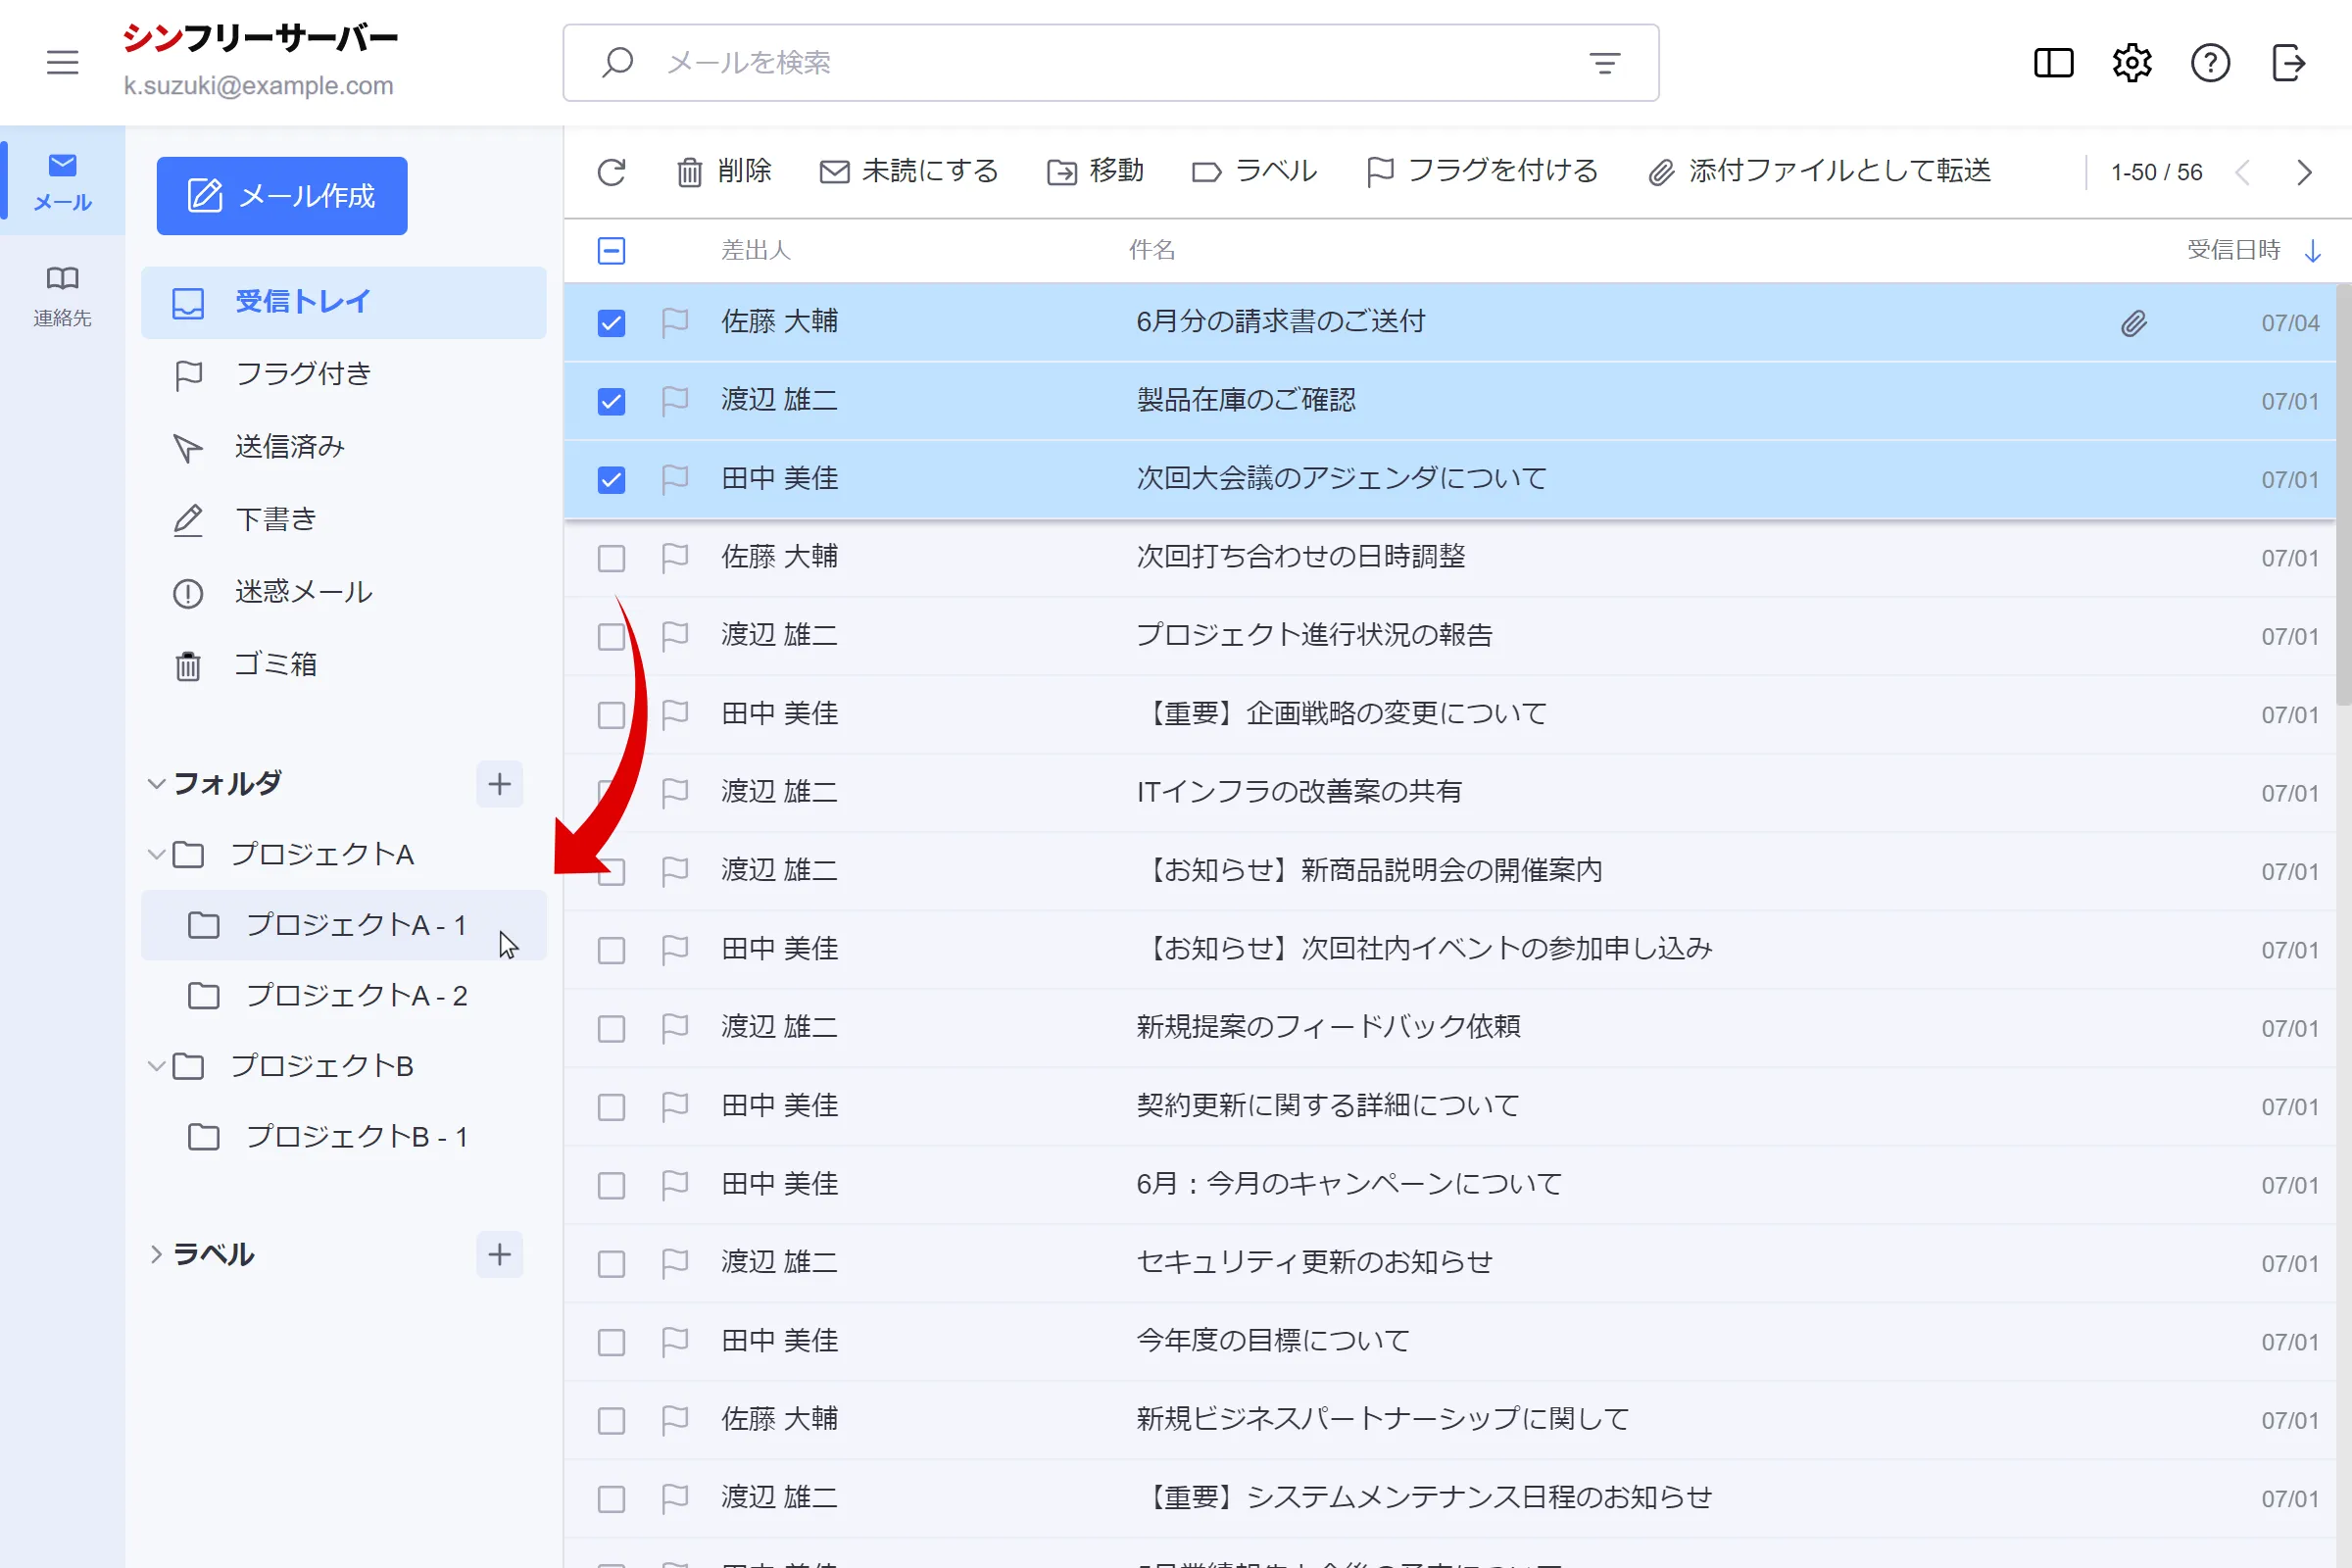Open the settings gear icon
Viewport: 2352px width, 1568px height.
pos(2131,63)
